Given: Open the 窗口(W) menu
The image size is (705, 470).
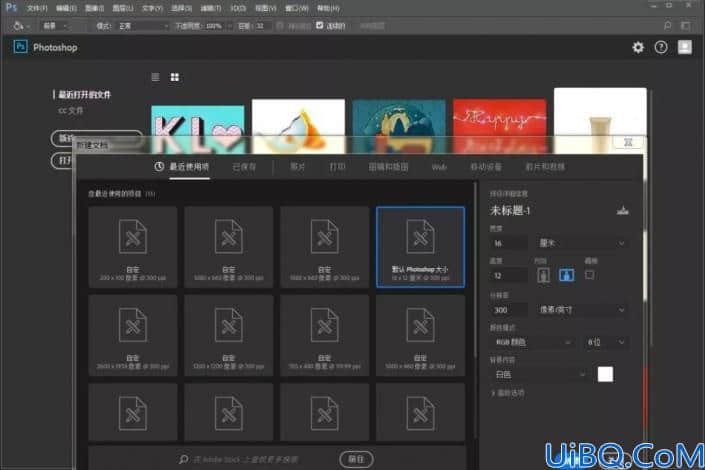Looking at the screenshot, I should click(x=297, y=8).
